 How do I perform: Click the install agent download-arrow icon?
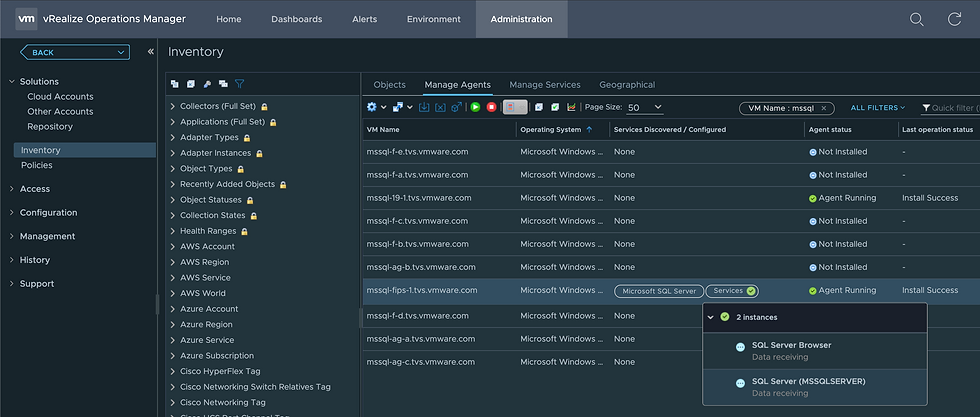tap(424, 107)
